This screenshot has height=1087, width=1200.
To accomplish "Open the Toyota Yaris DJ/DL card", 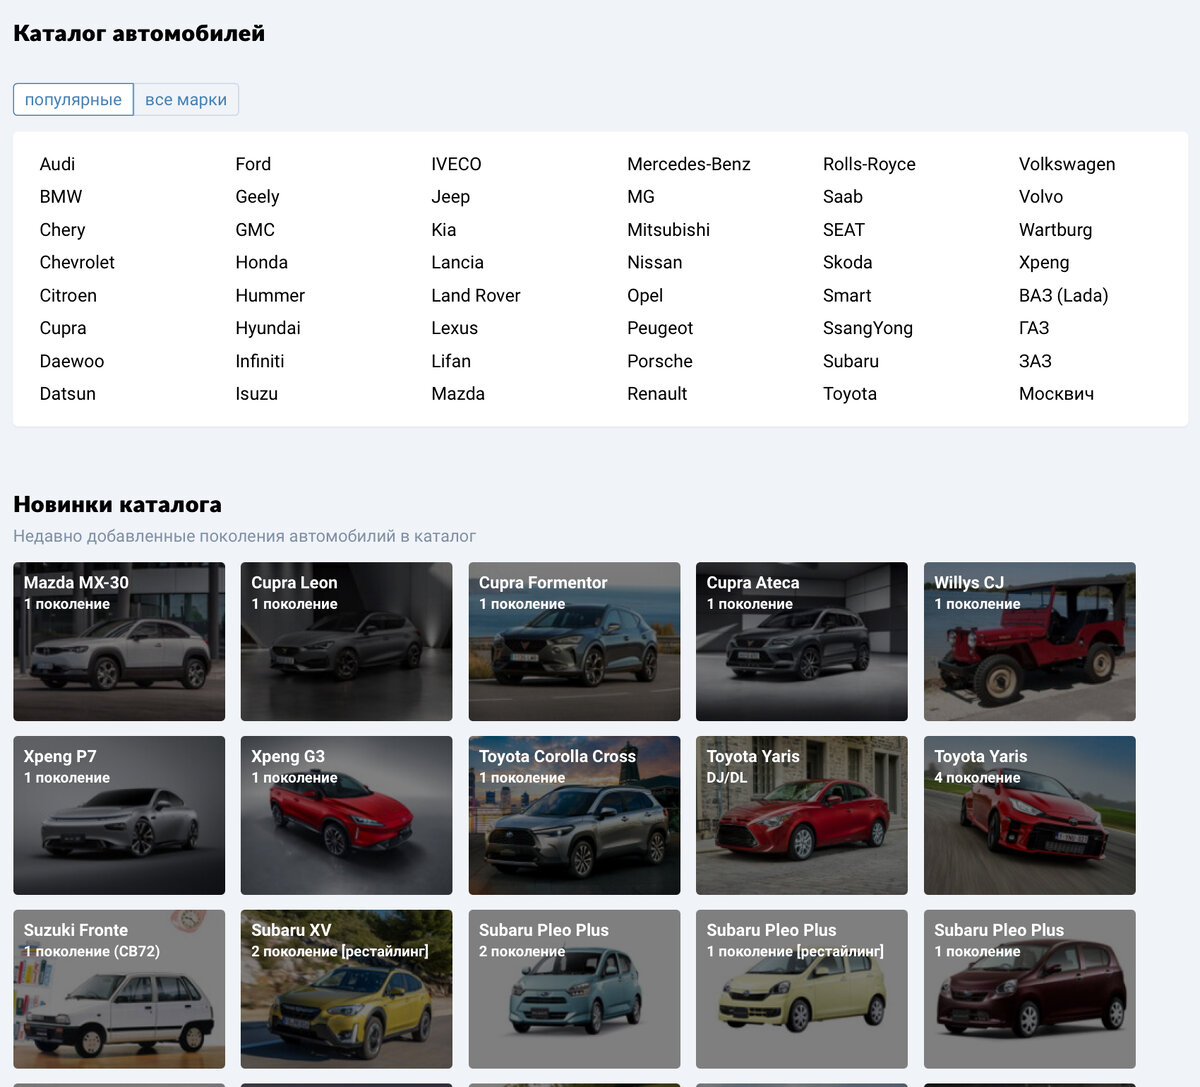I will pos(802,815).
